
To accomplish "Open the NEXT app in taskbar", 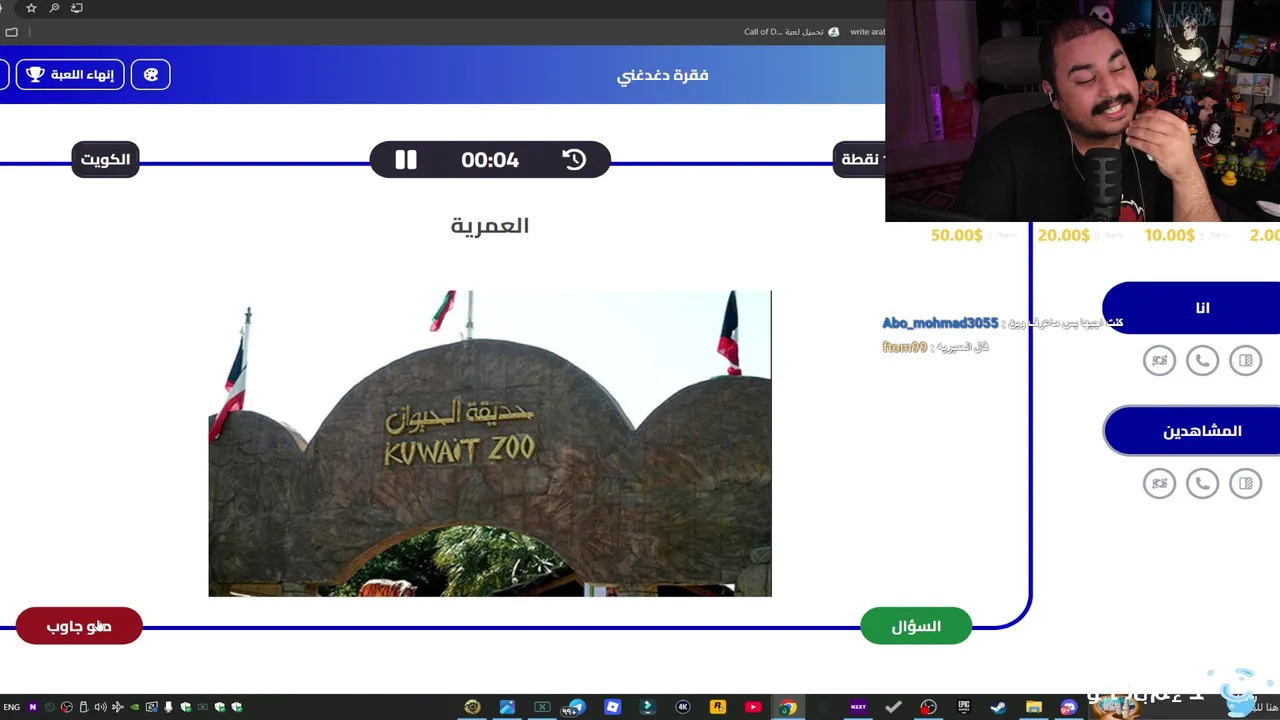I will 858,707.
